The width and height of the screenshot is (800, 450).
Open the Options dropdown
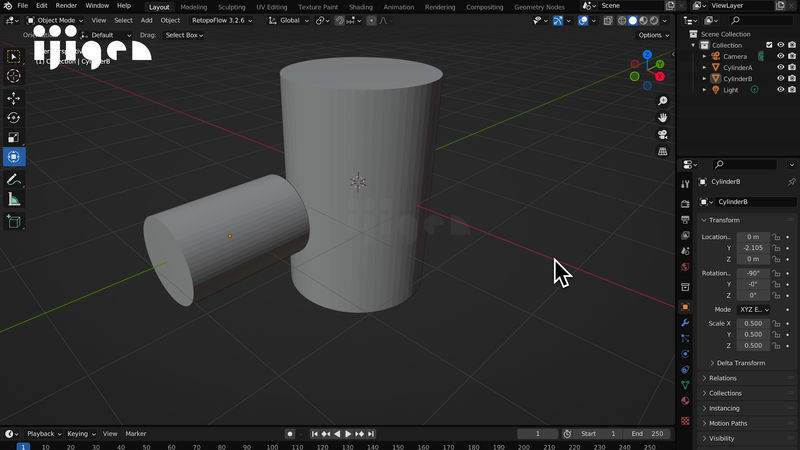[x=654, y=35]
